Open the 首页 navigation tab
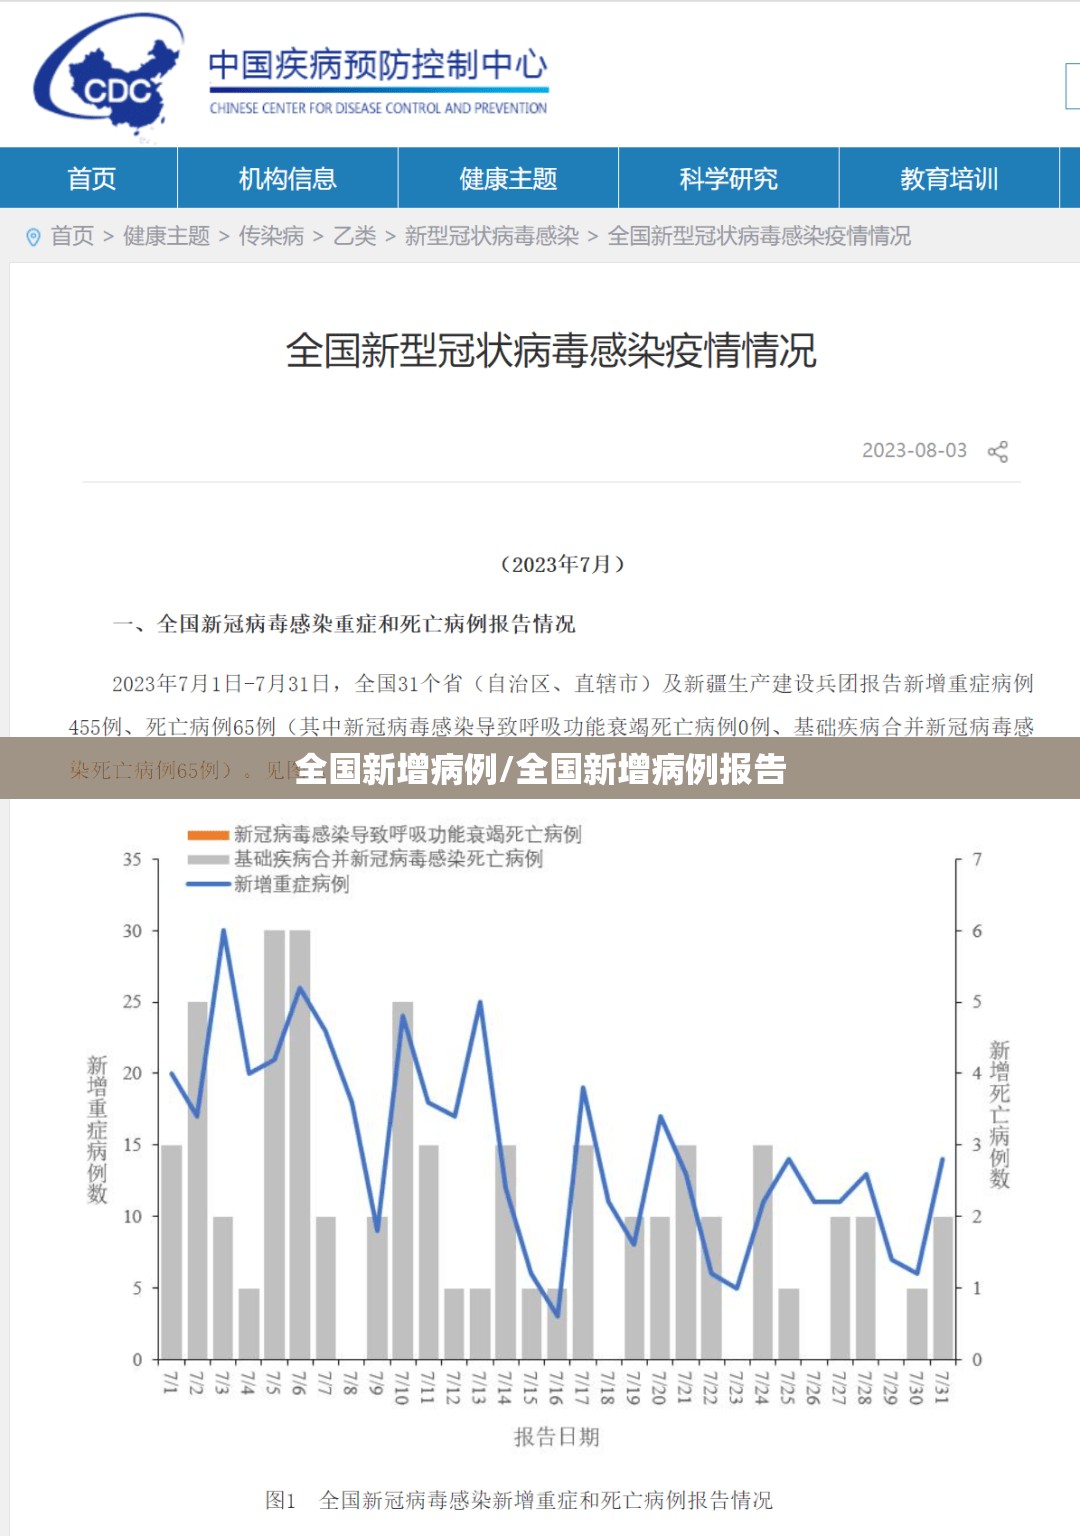 [89, 178]
